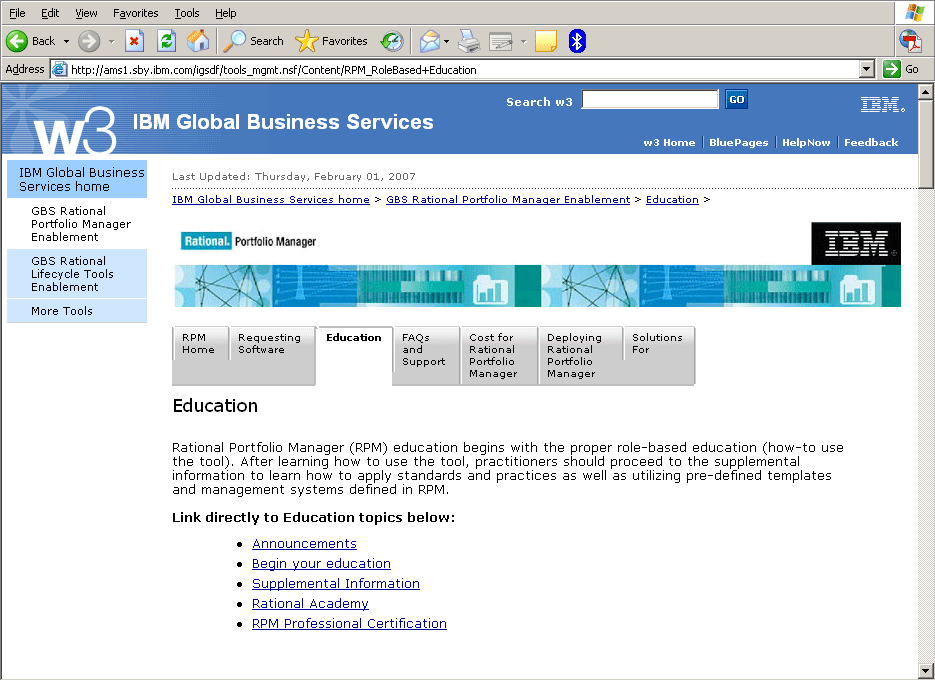This screenshot has height=680, width=935.
Task: Open Search with the magnifier icon
Action: [234, 41]
